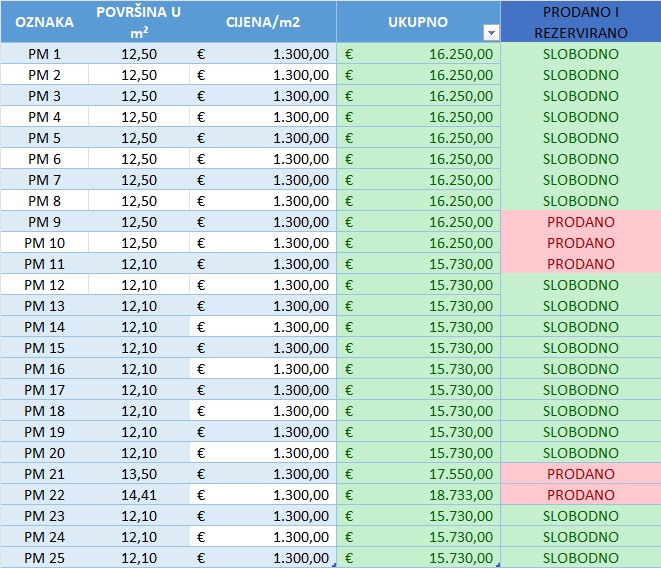Screen dimensions: 661x568
Task: Select the POVRŠINA U m² header cell
Action: [138, 21]
